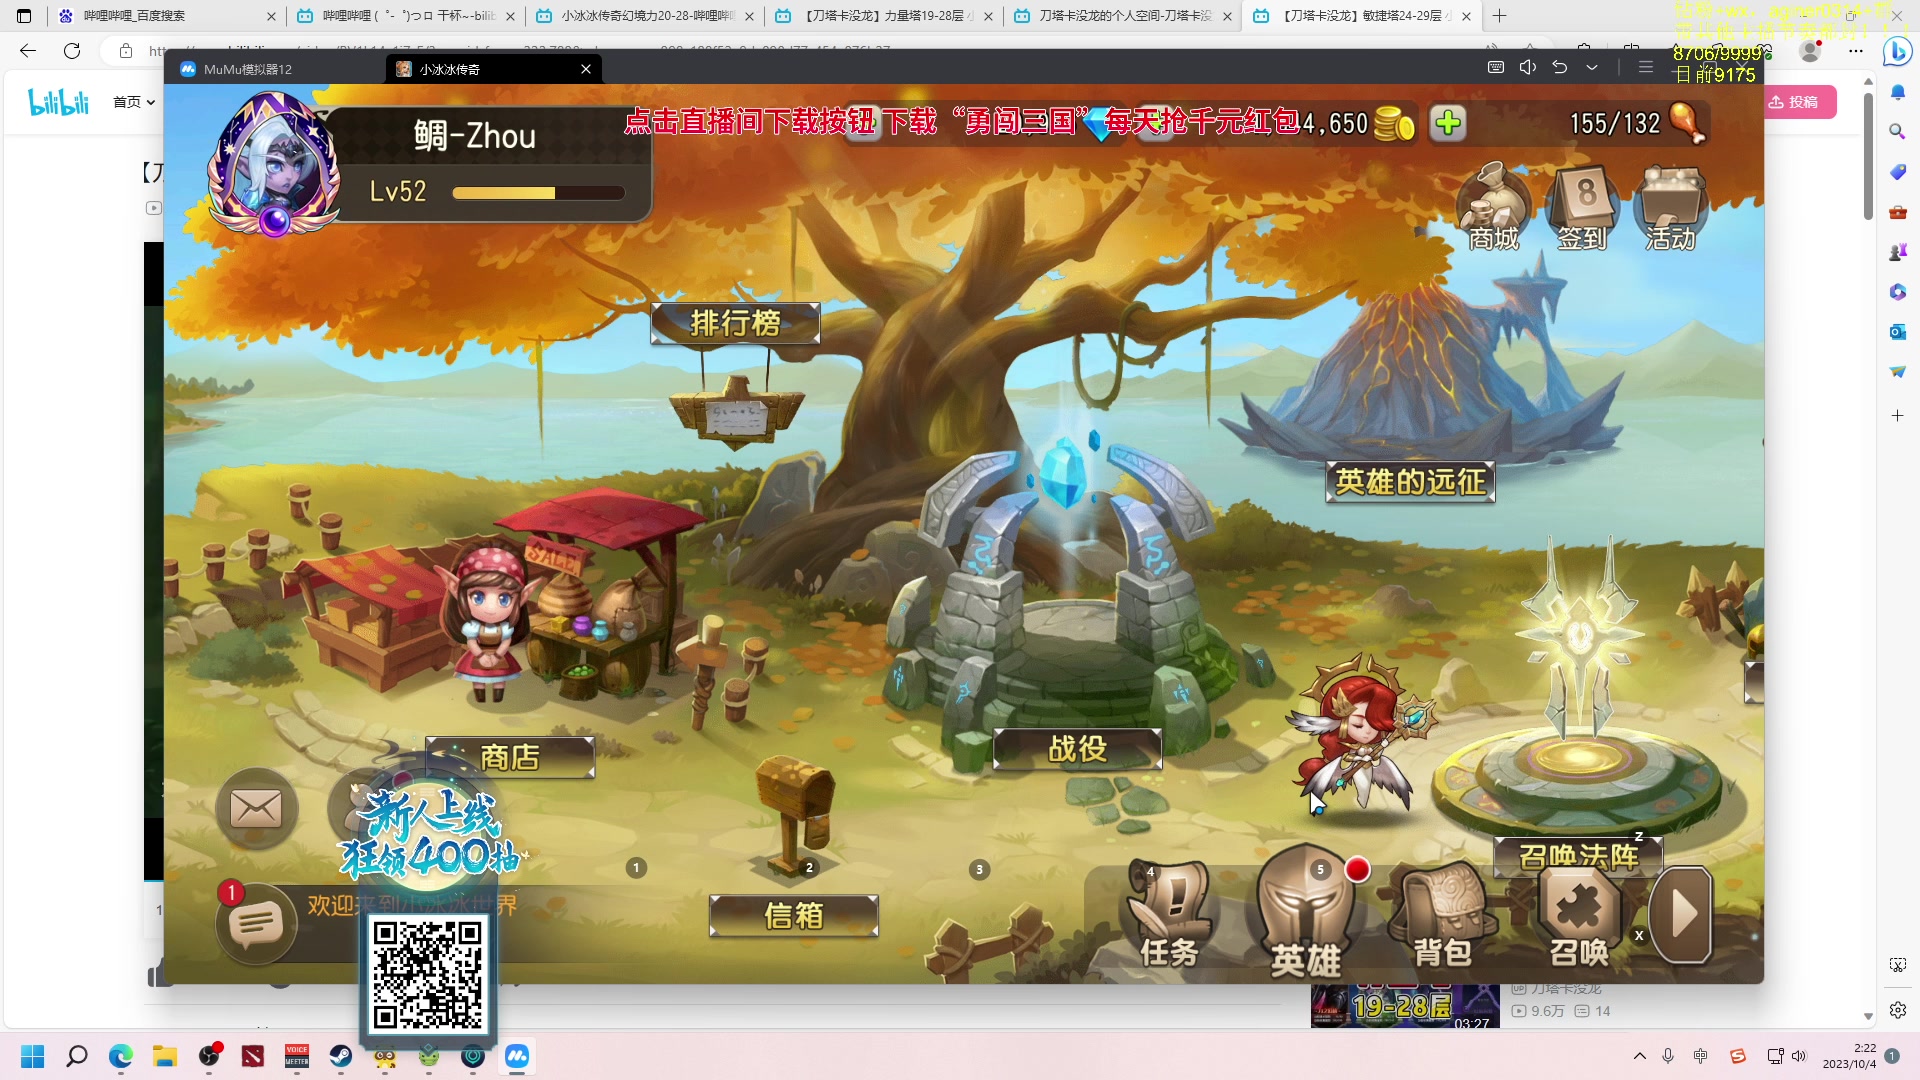Click MuMu emulator back arrow icon

[1560, 68]
